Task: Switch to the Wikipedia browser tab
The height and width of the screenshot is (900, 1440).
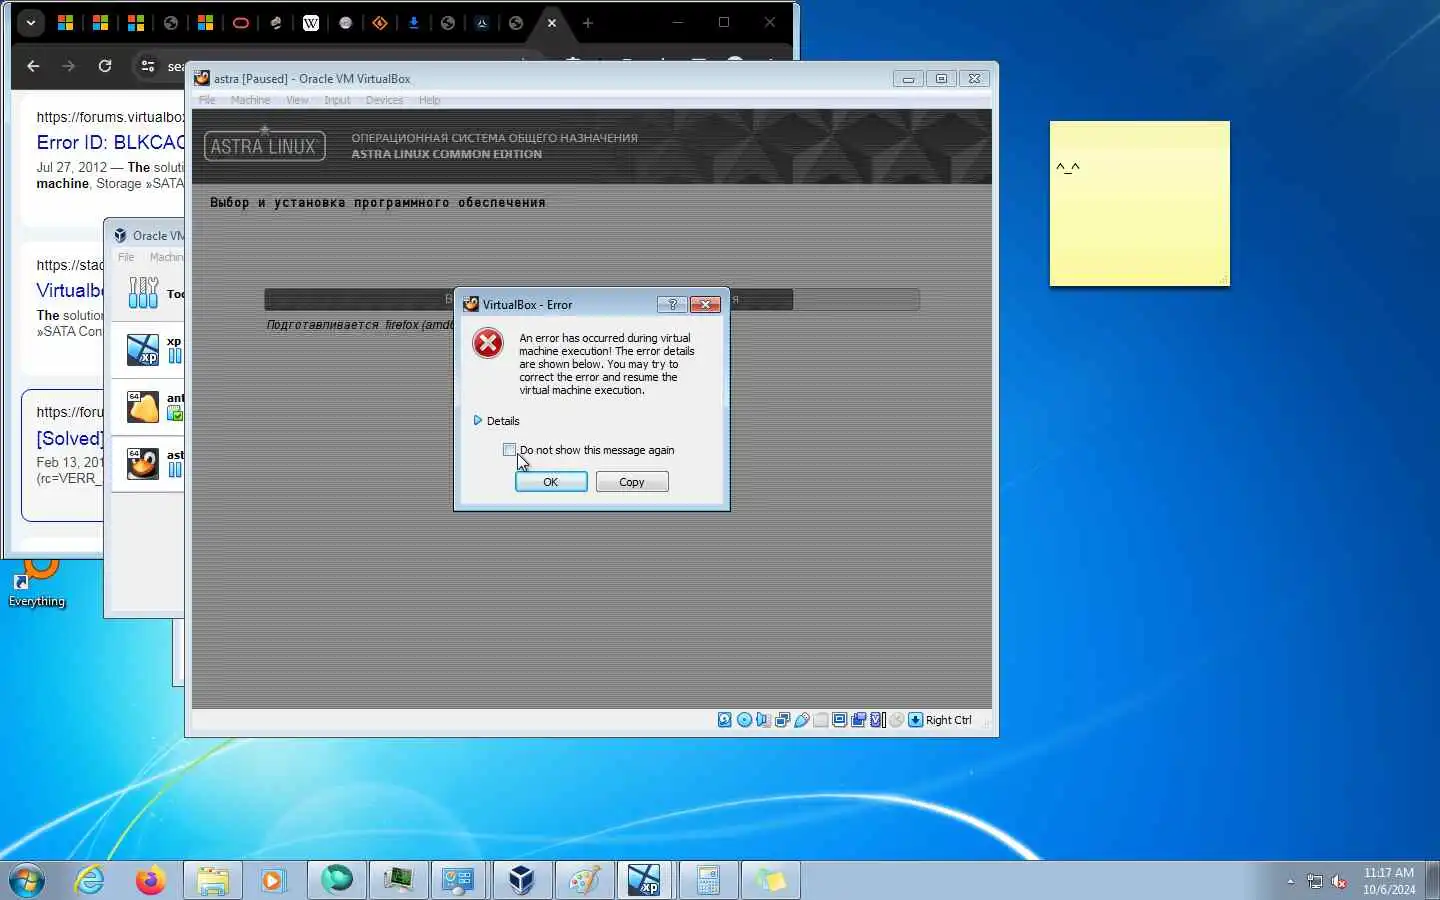Action: point(311,22)
